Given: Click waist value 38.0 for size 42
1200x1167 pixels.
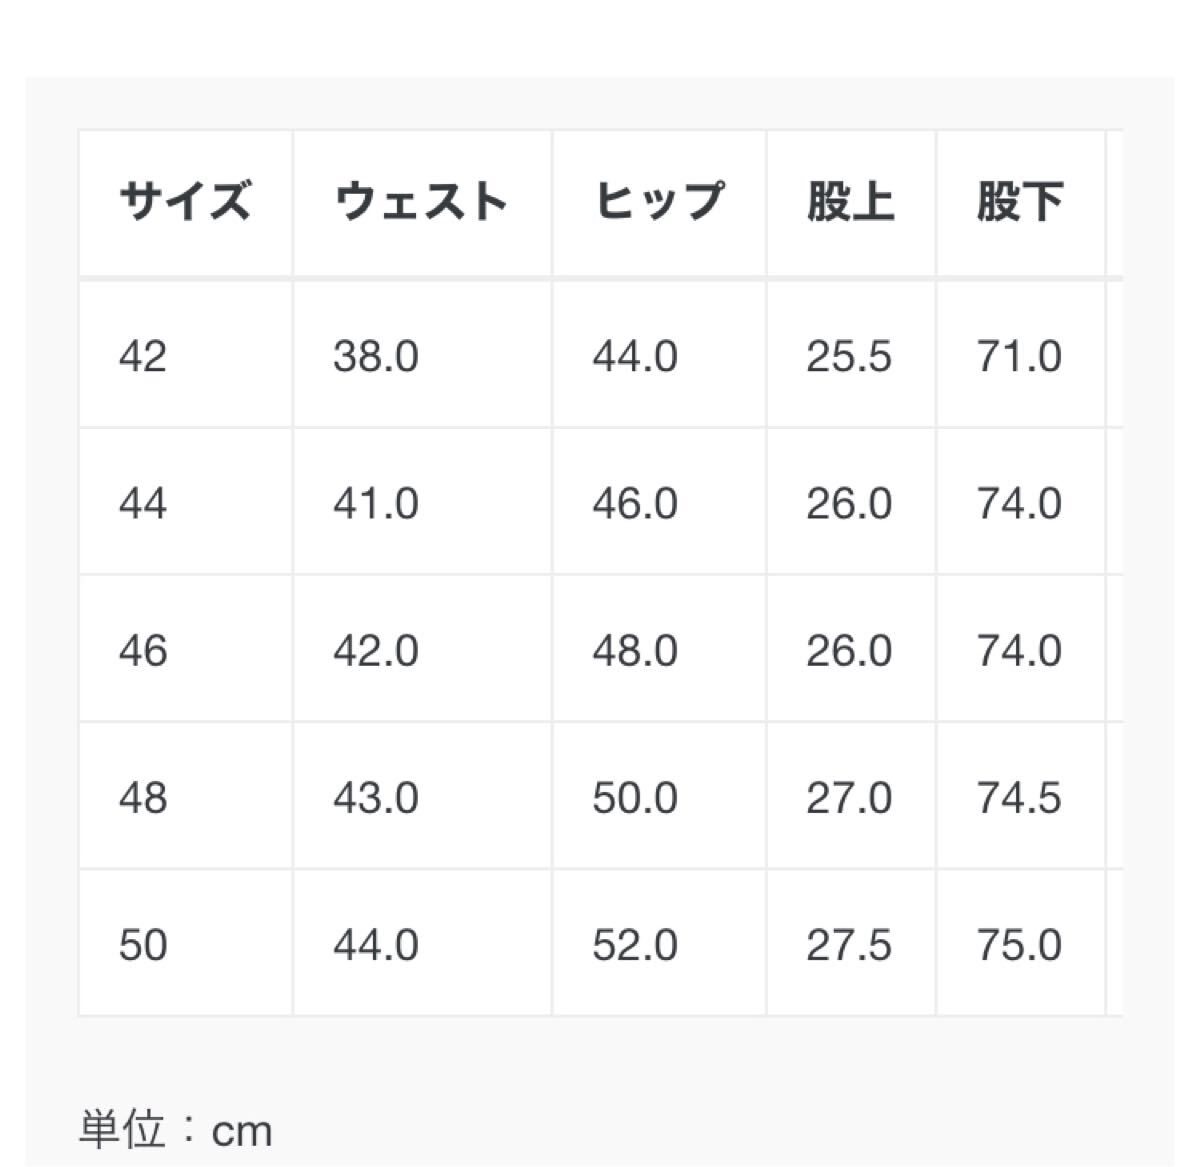Looking at the screenshot, I should point(376,356).
